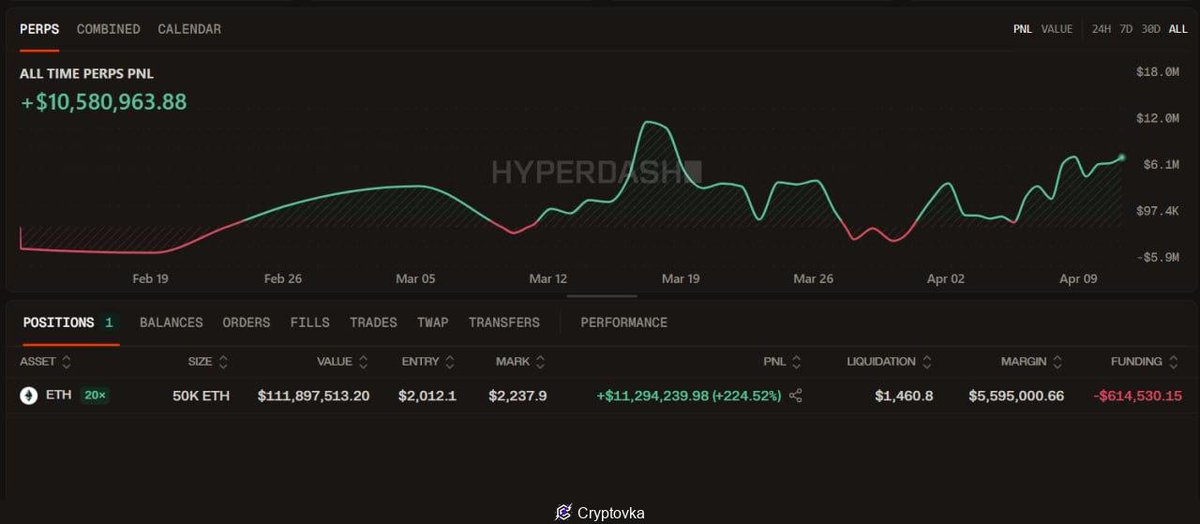Click the ETH asset coin icon
The width and height of the screenshot is (1200, 524).
pos(28,396)
